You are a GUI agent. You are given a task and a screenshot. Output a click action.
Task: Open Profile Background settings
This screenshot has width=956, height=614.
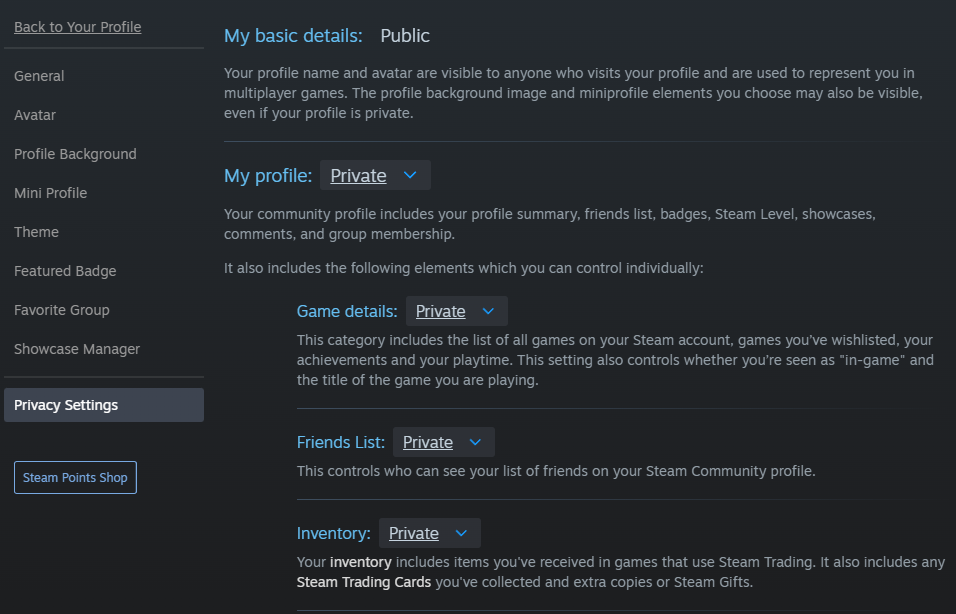pos(75,154)
